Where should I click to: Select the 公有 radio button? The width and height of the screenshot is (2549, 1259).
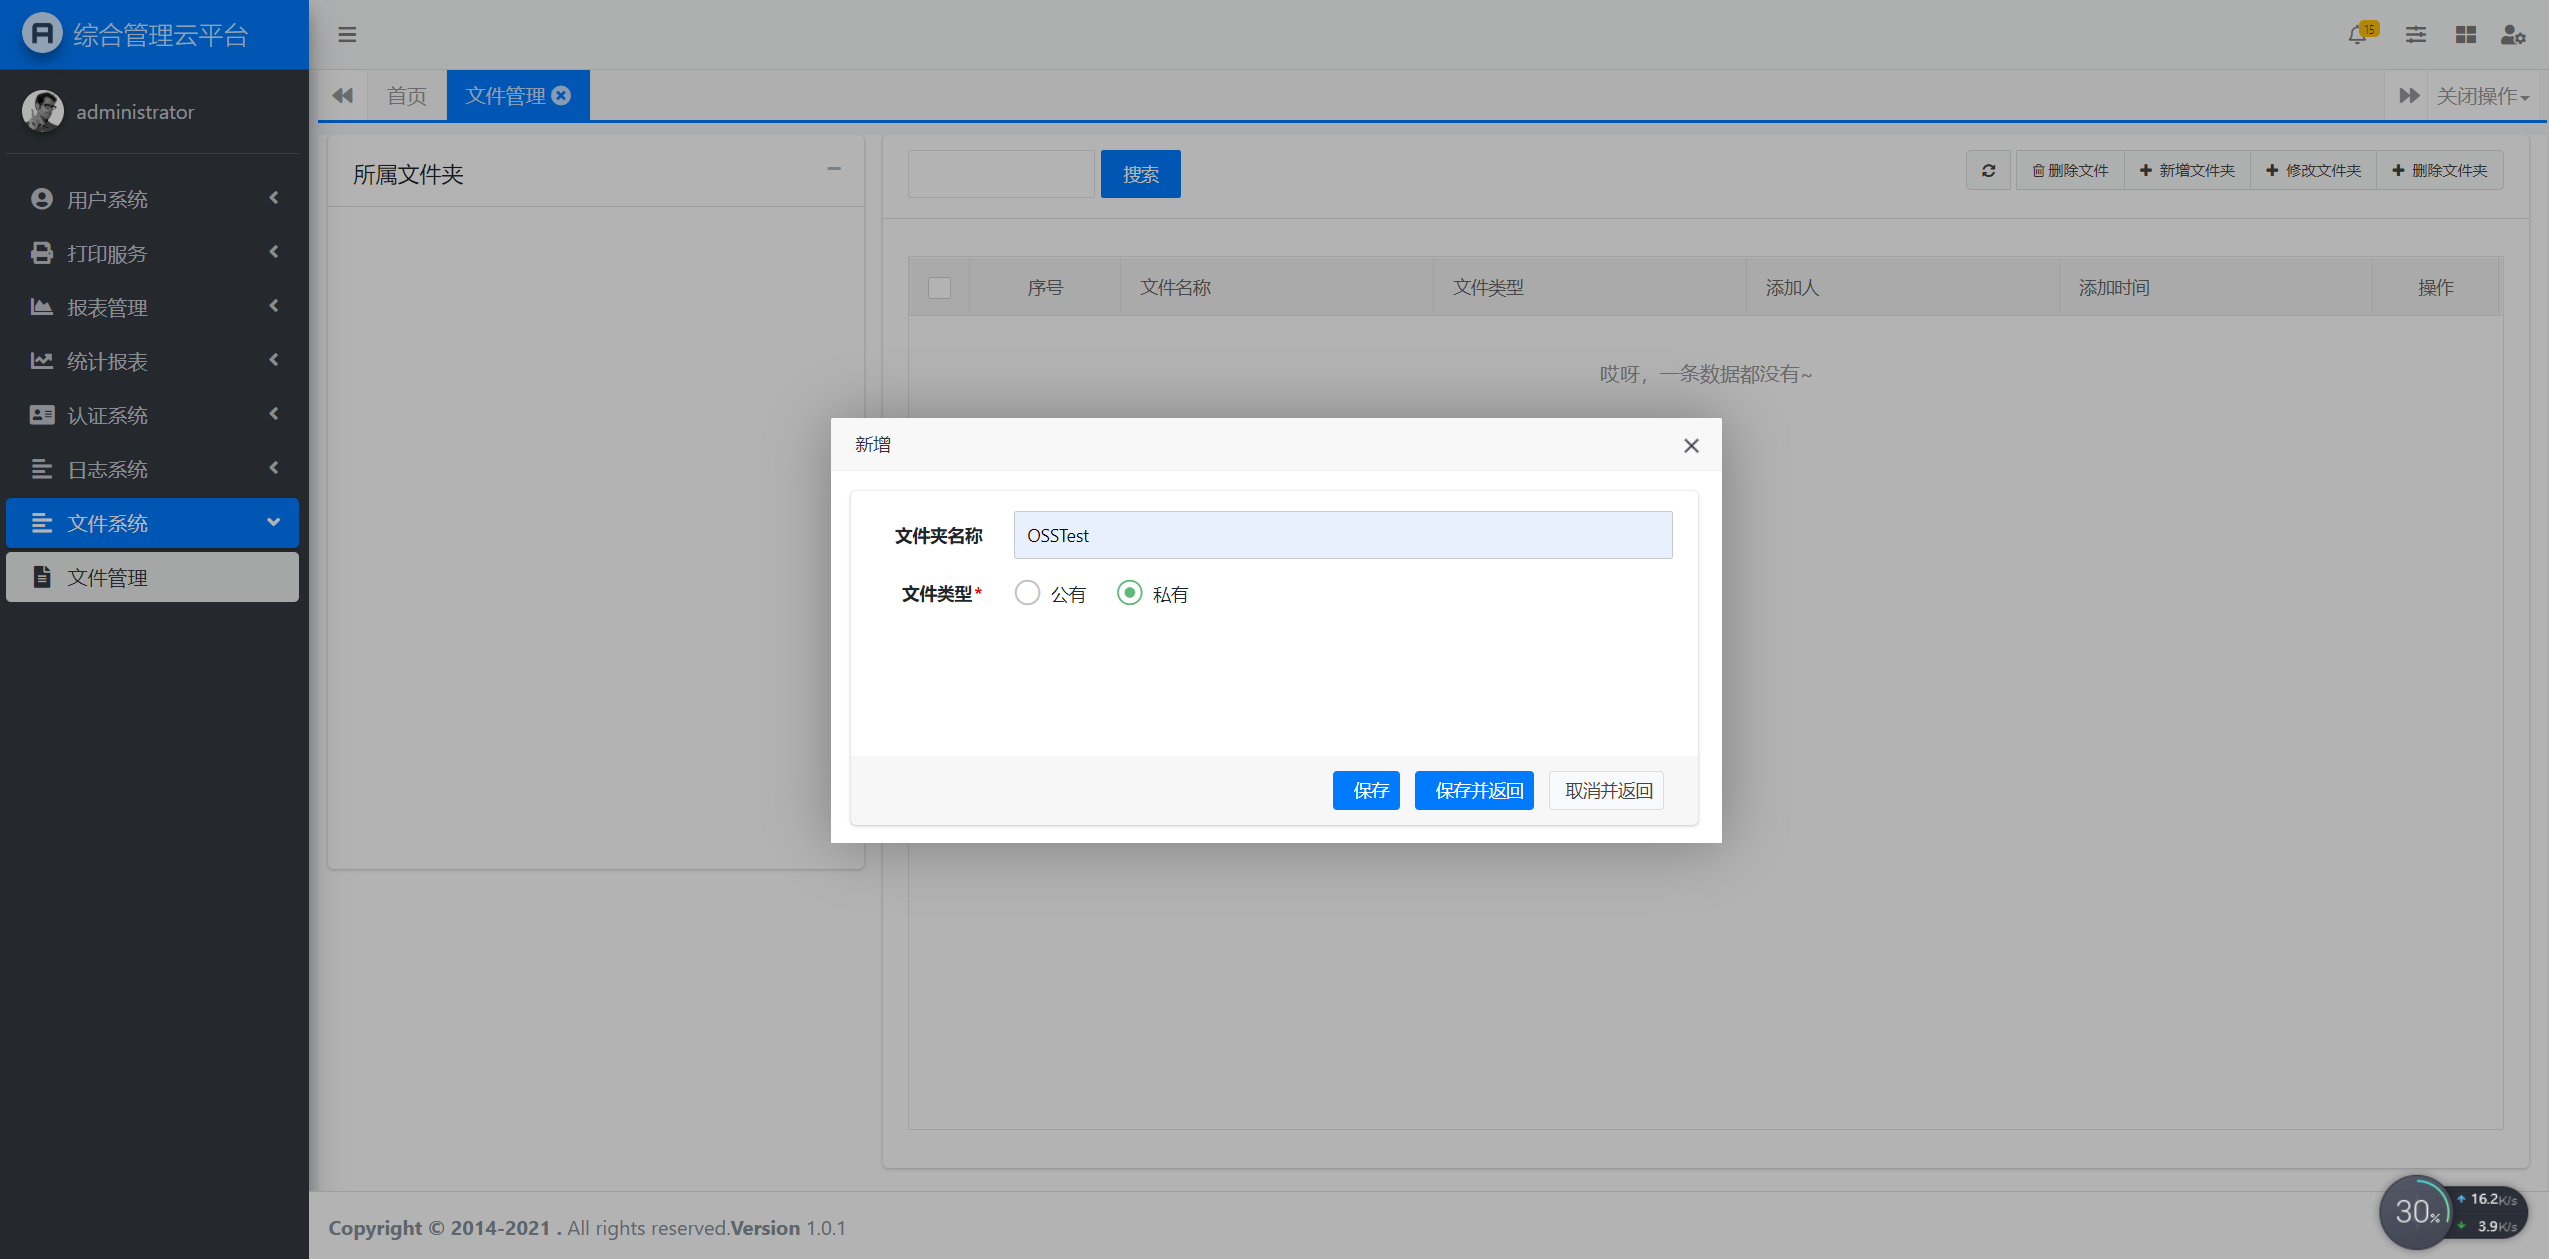tap(1027, 593)
